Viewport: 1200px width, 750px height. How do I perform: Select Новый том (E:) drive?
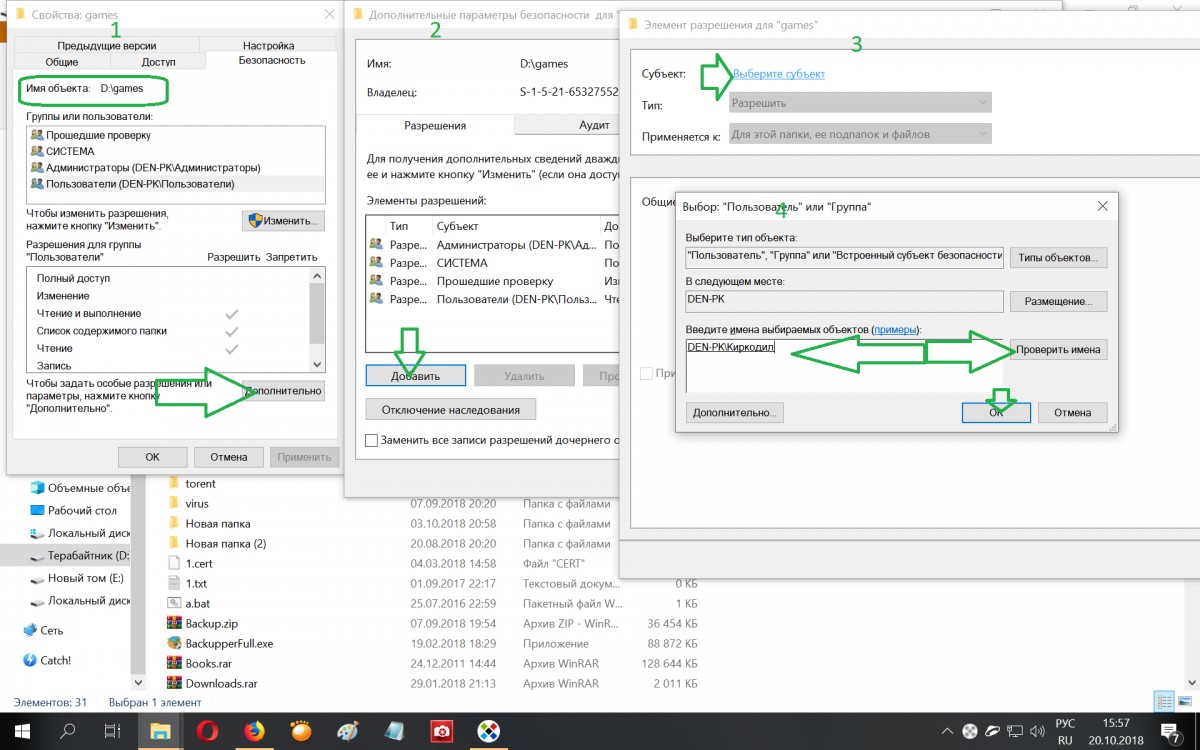point(76,578)
